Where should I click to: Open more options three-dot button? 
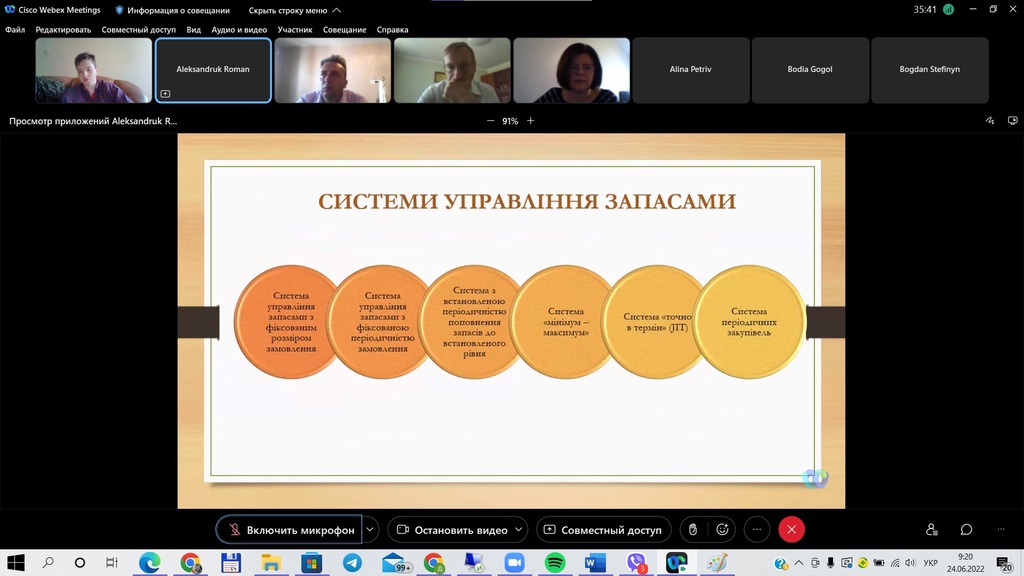(x=757, y=530)
